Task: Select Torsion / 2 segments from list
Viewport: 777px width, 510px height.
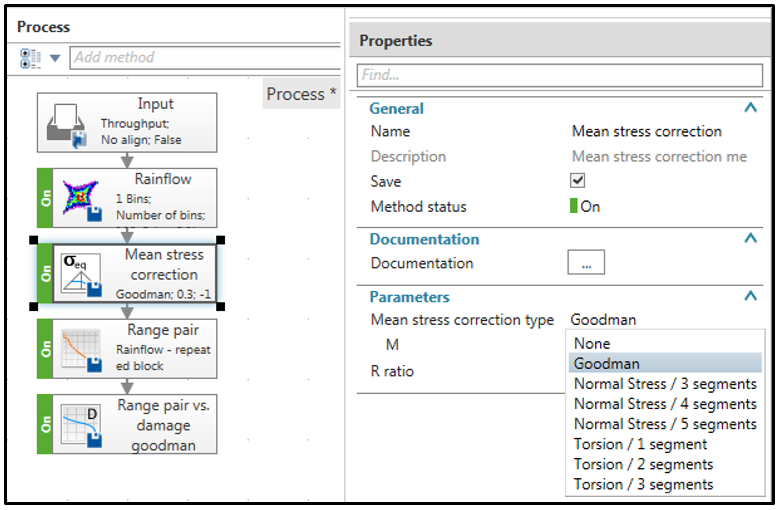Action: coord(643,464)
